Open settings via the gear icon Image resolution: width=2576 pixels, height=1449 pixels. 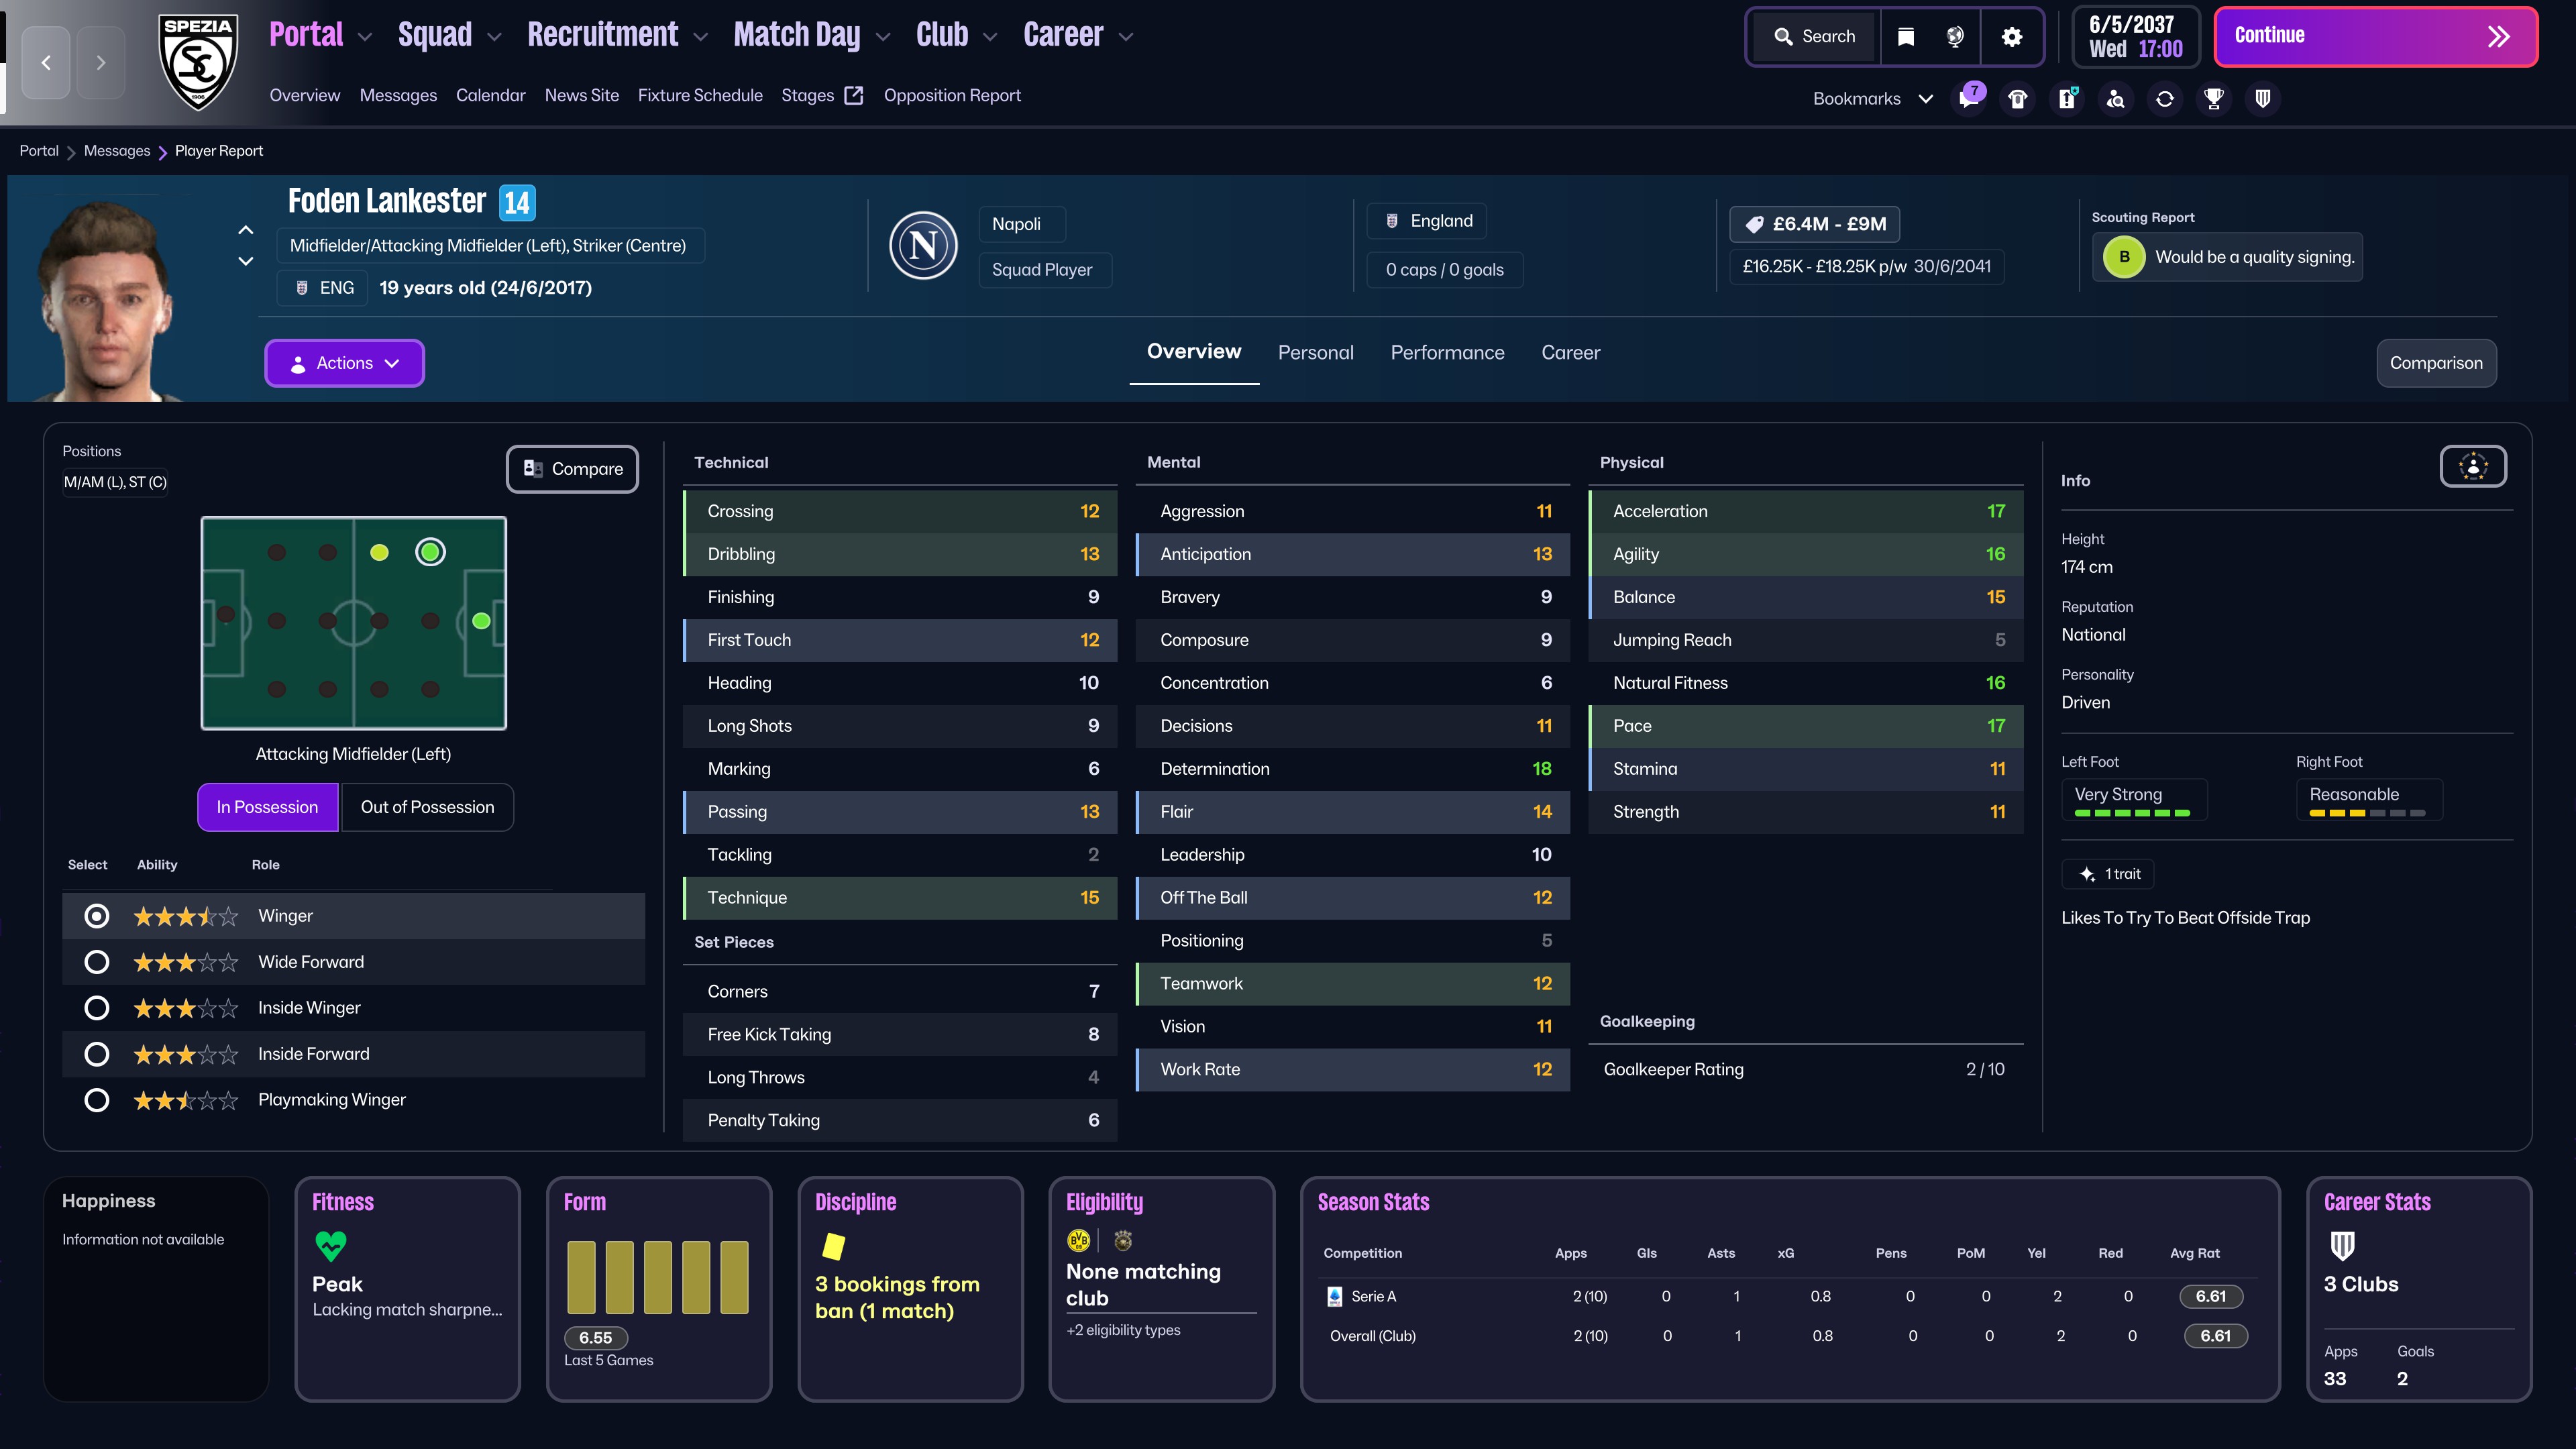2012,37
